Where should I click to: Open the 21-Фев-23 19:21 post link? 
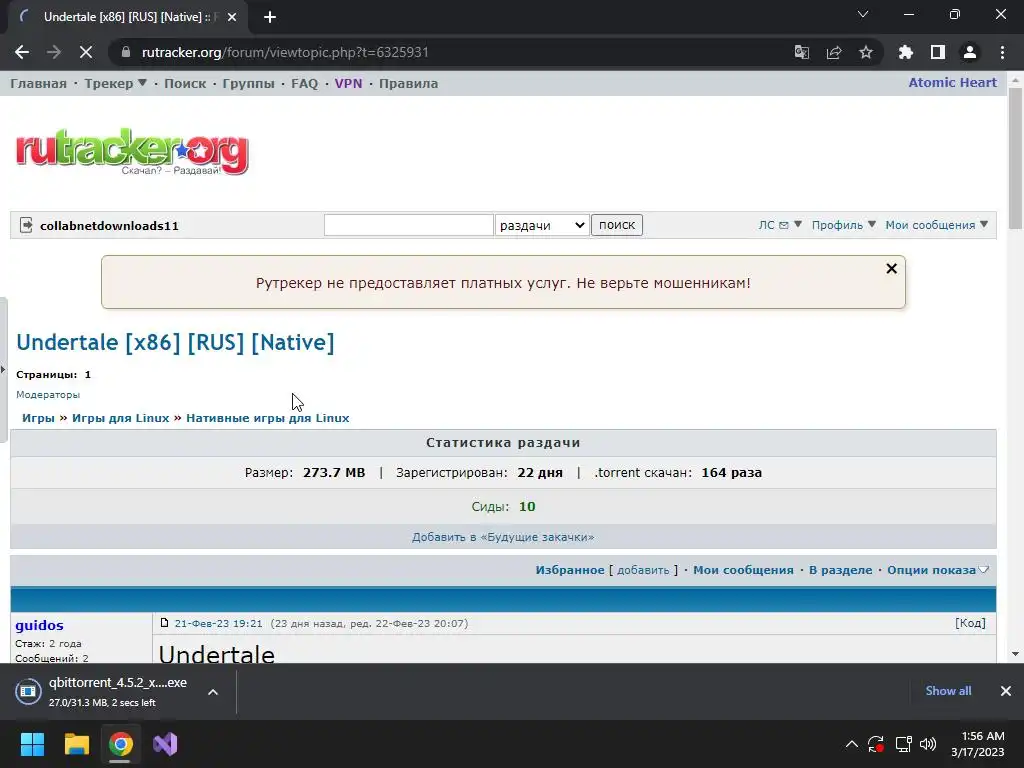point(218,624)
